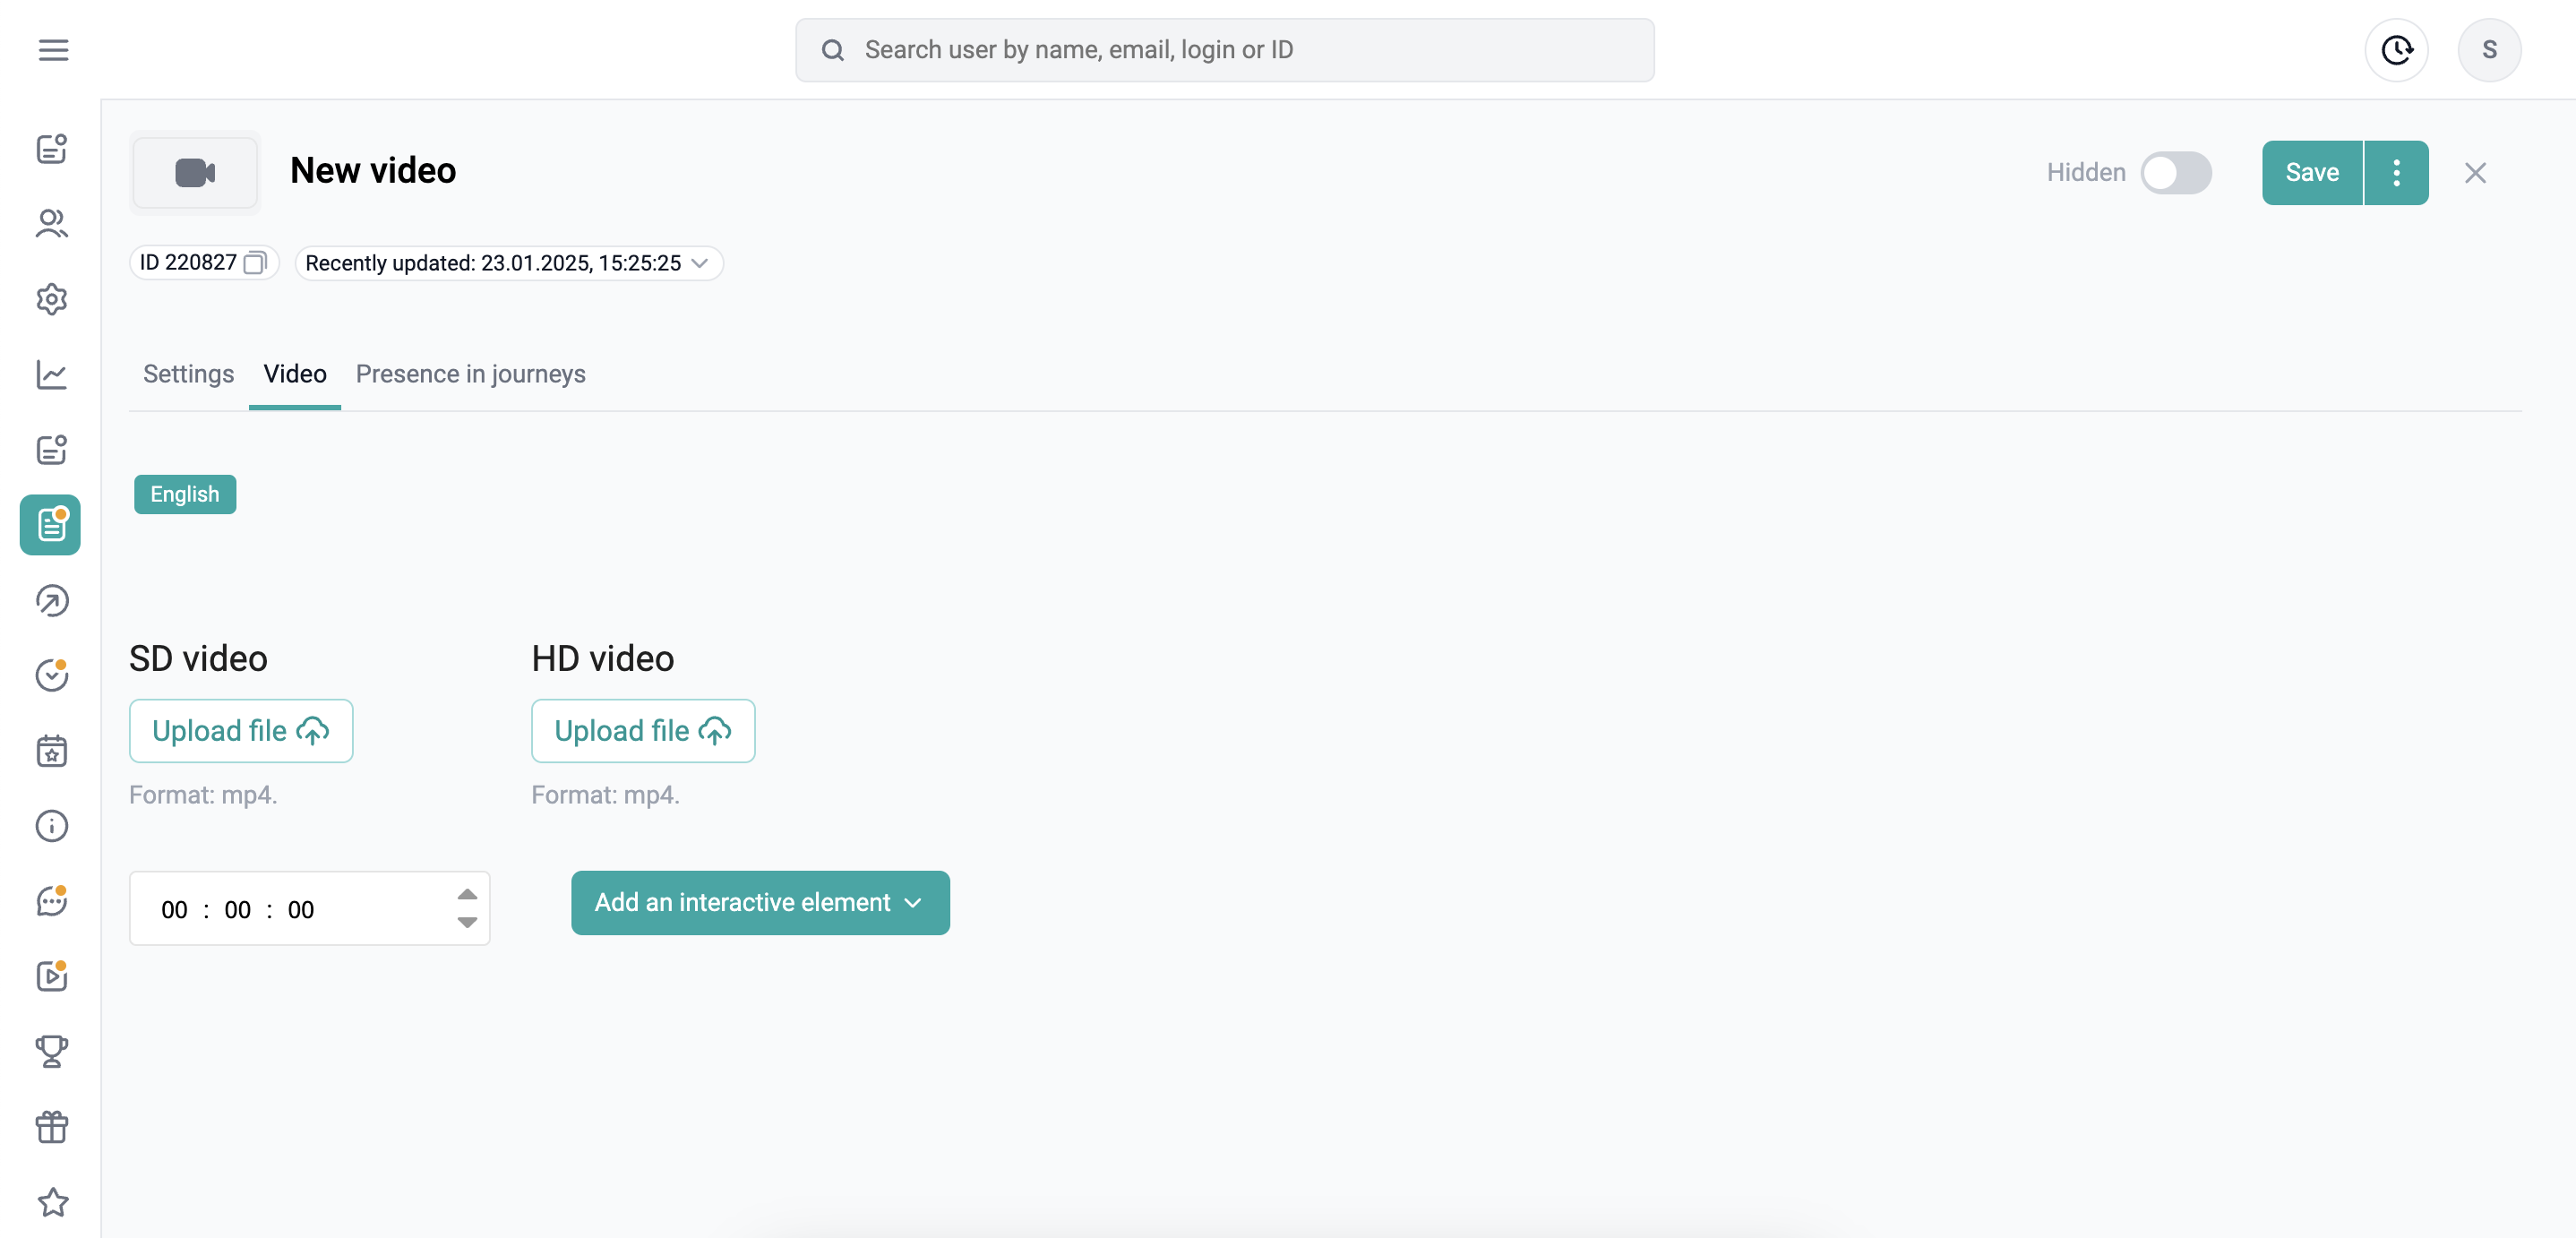Upload a file for SD video
The width and height of the screenshot is (2576, 1238).
click(x=241, y=730)
